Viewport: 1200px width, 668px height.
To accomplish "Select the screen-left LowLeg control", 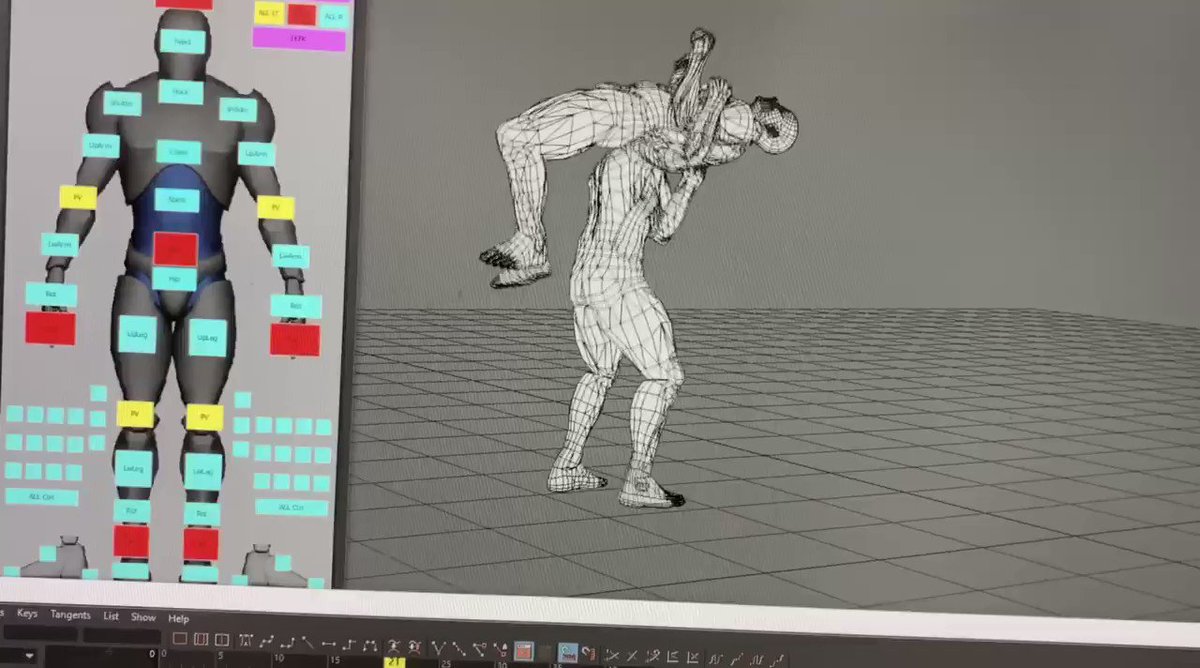I will 133,468.
